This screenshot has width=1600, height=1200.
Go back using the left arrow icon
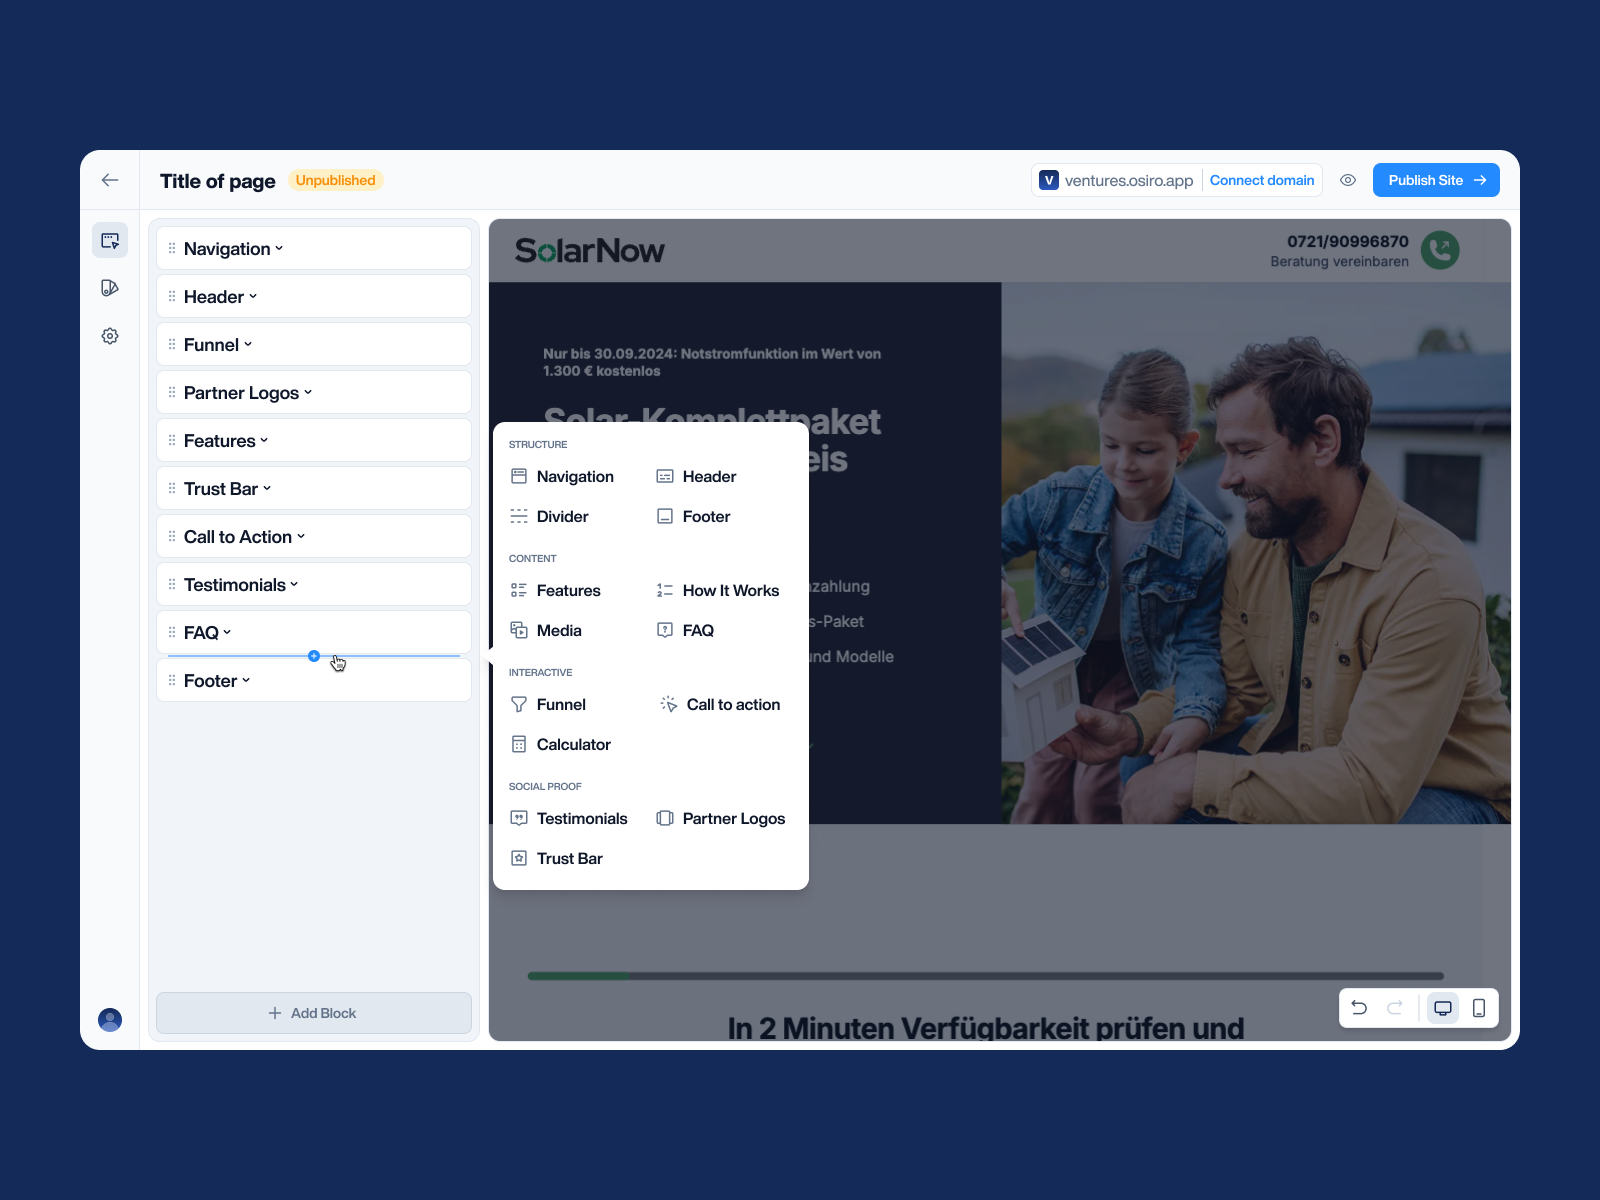(110, 180)
